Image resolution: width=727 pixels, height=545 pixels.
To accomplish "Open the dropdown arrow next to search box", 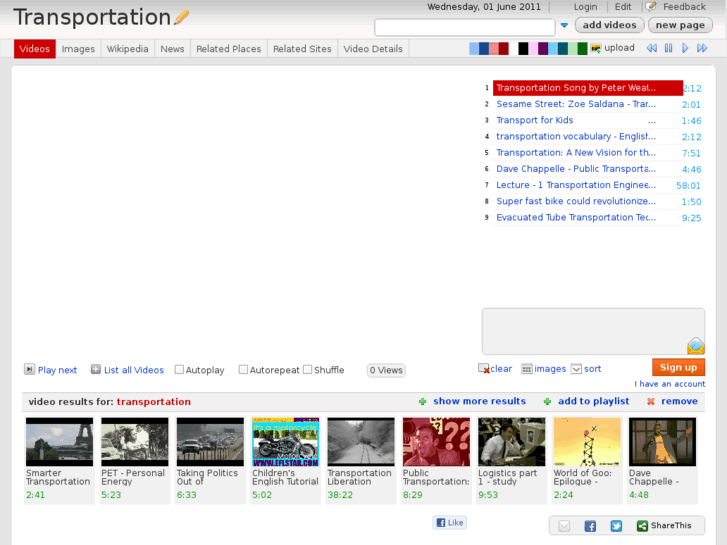I will click(564, 26).
